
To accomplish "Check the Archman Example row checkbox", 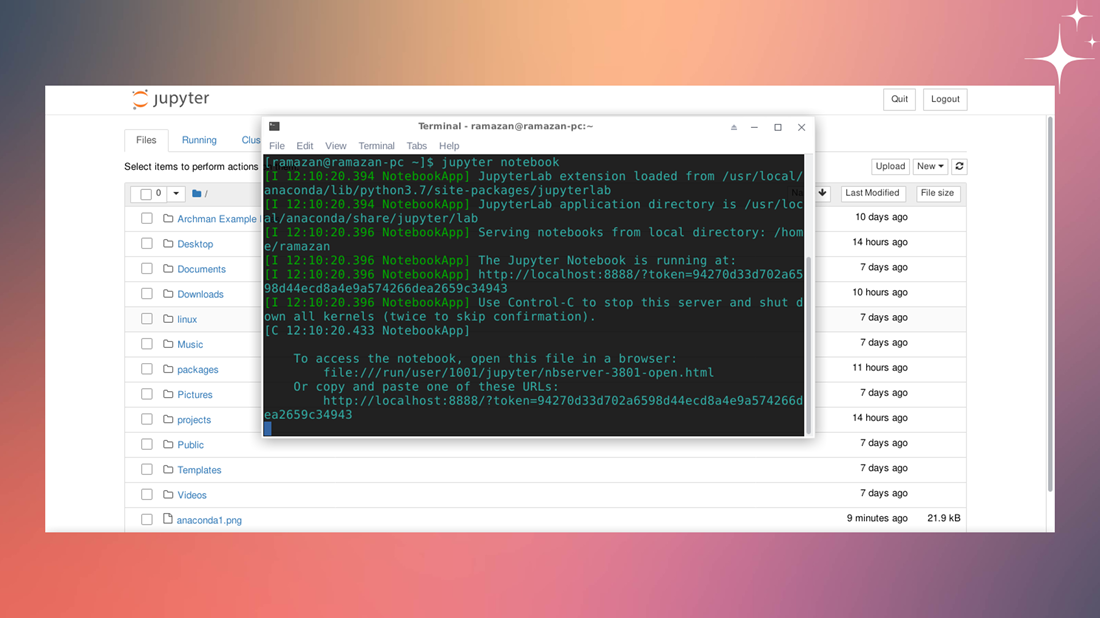I will tap(147, 218).
